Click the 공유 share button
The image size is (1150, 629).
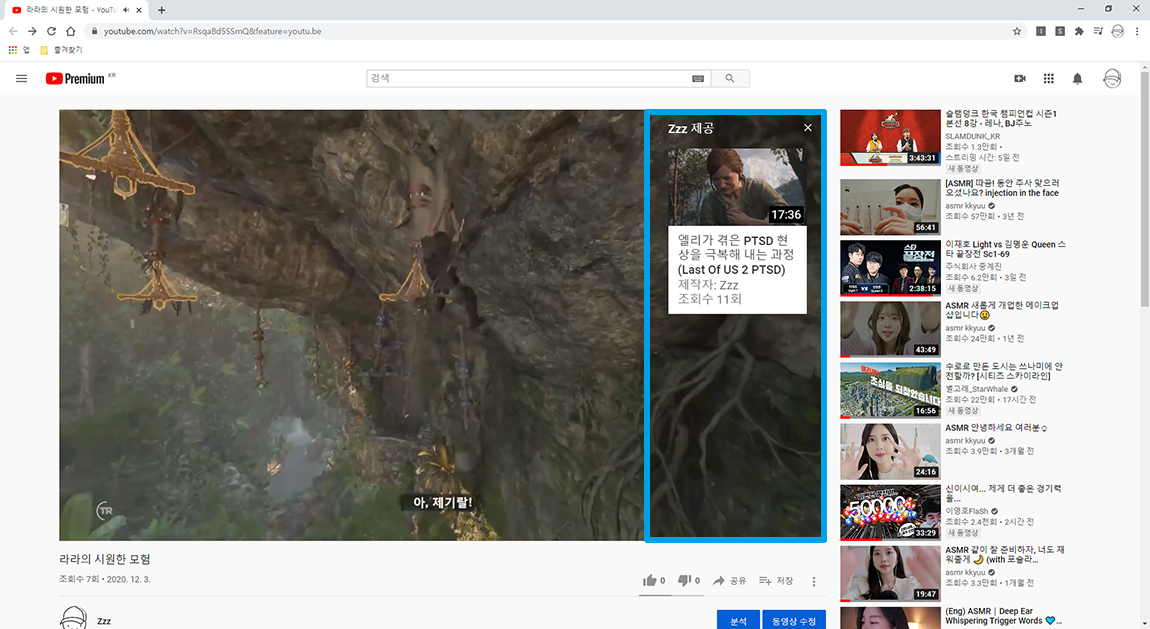click(x=730, y=581)
